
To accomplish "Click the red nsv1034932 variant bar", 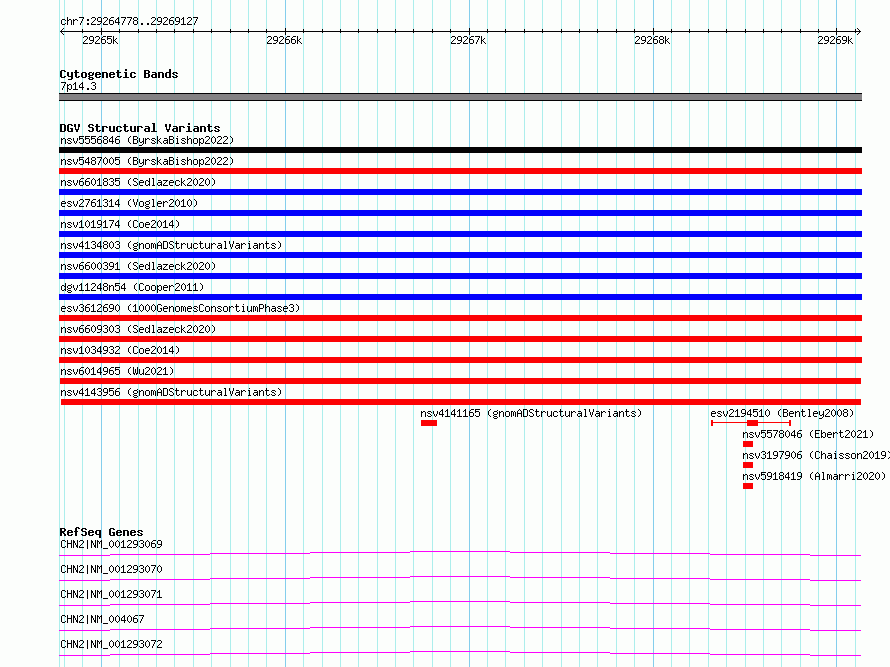I will point(460,360).
